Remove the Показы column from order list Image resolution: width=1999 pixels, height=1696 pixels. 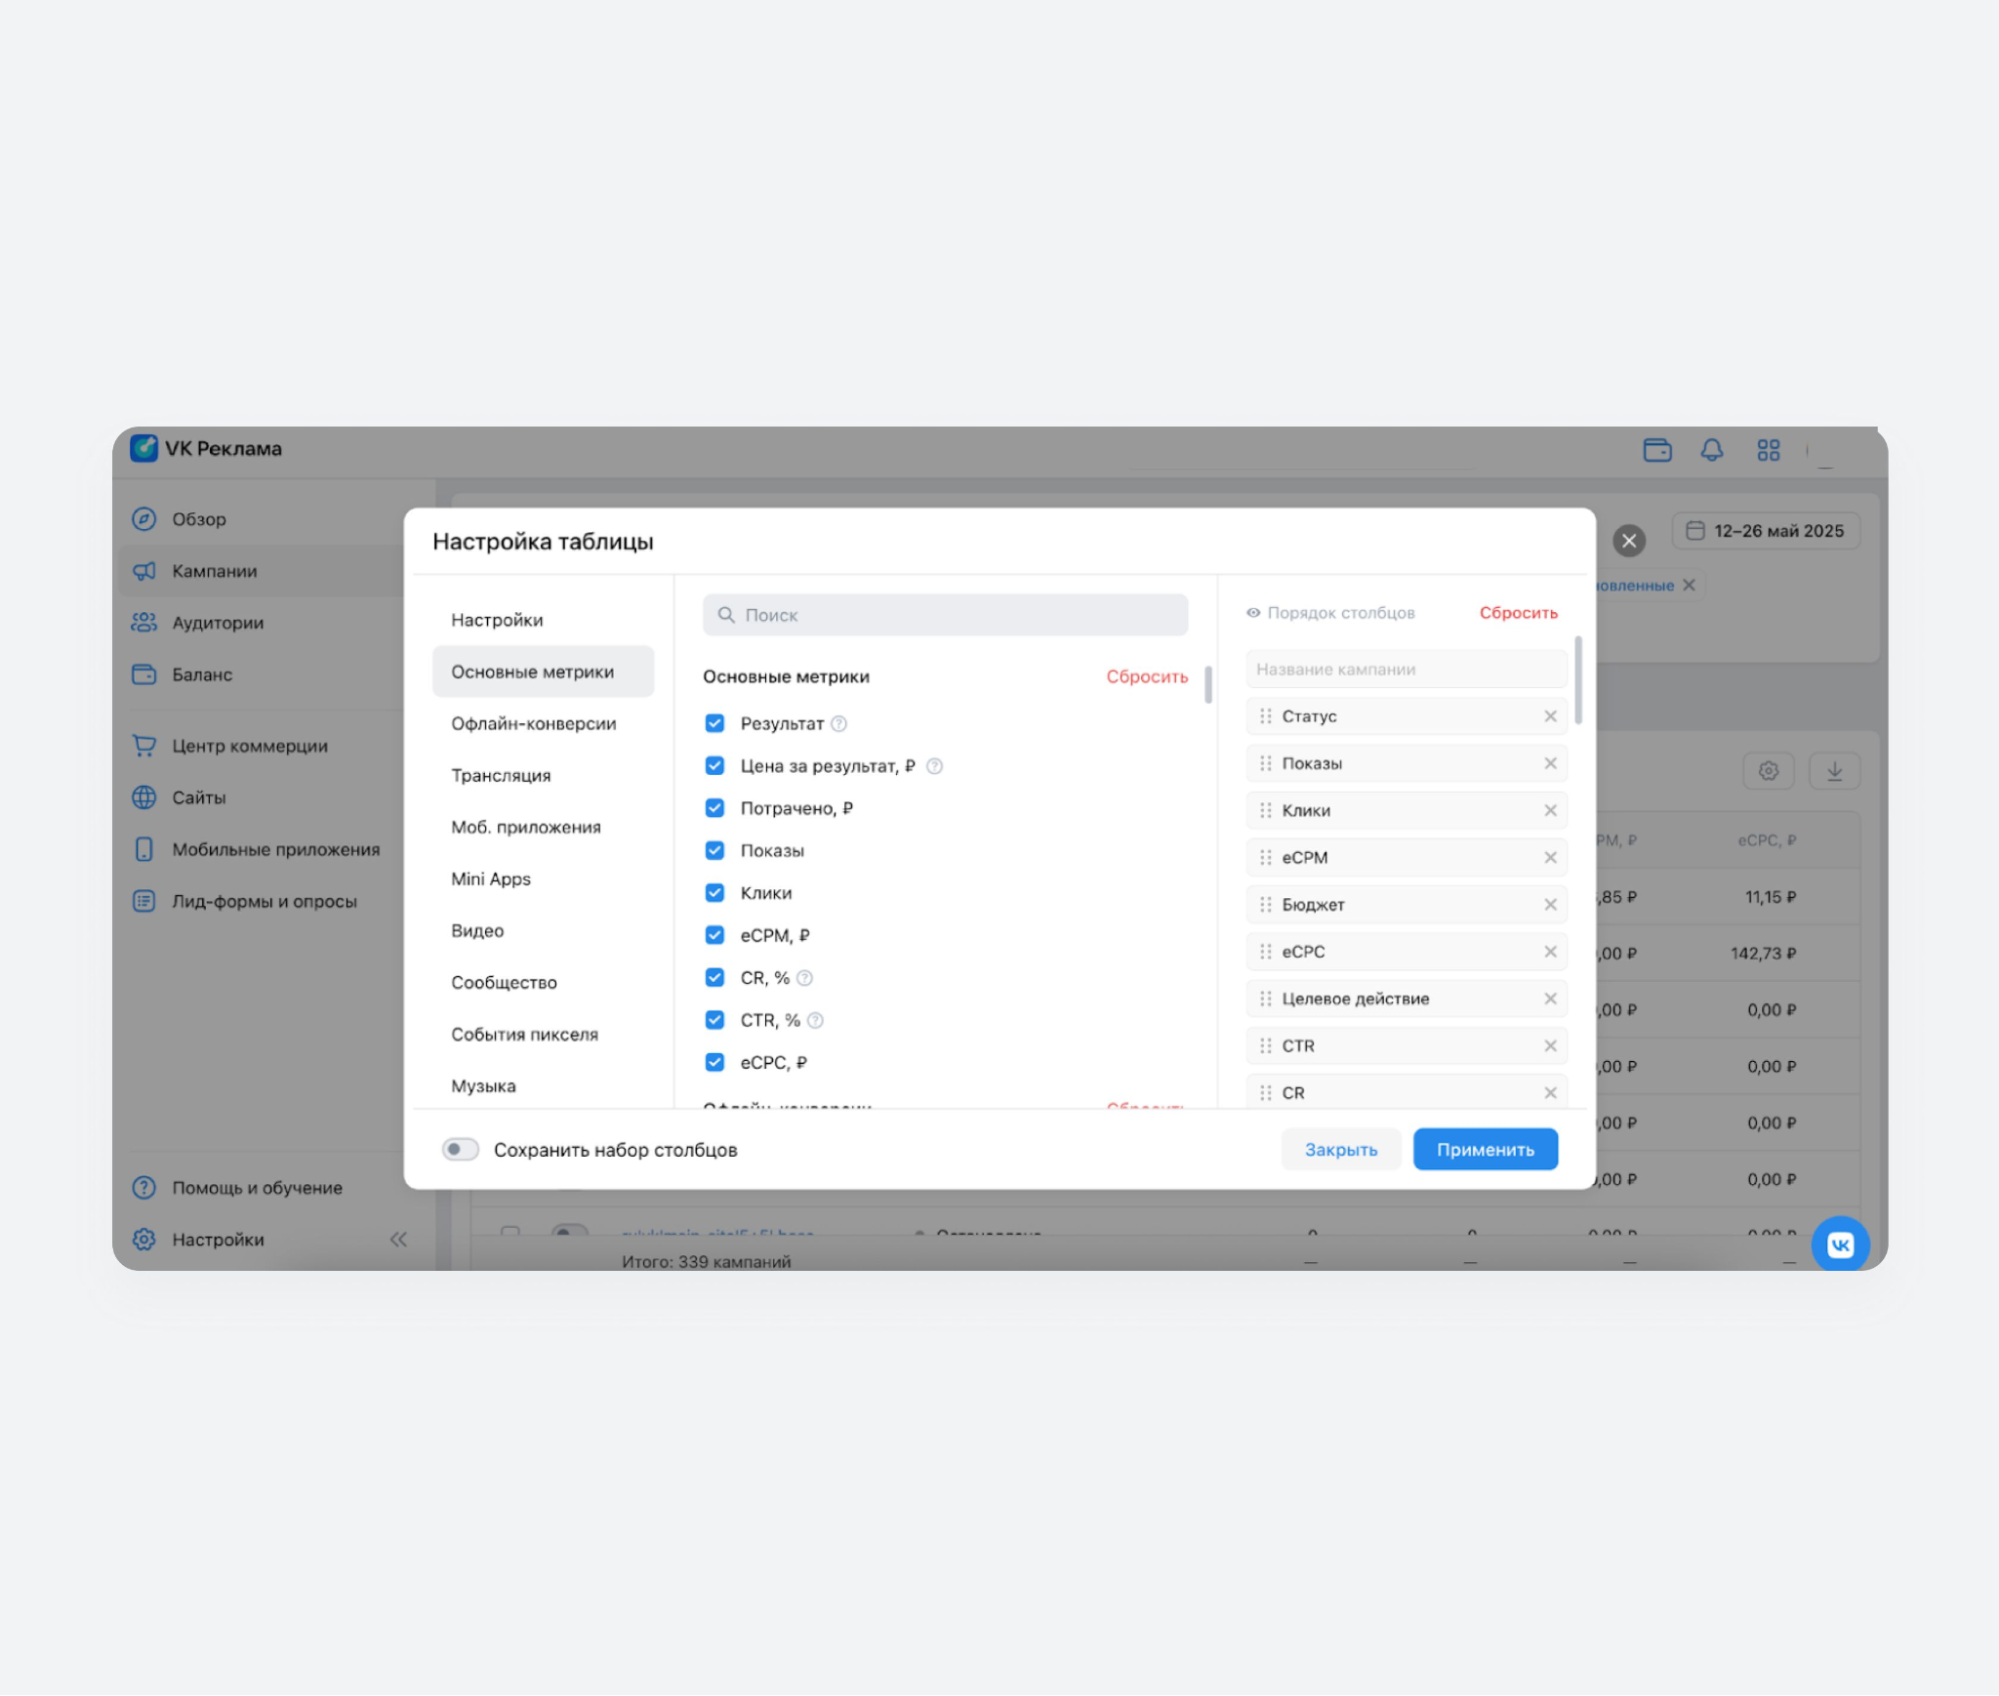pyautogui.click(x=1550, y=763)
